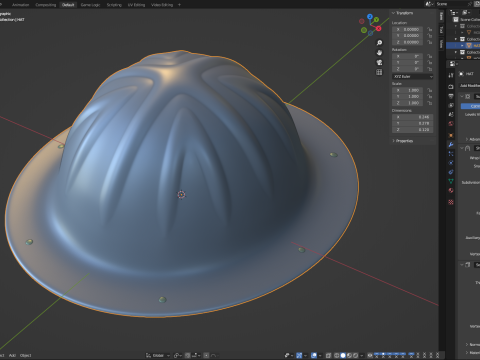Open Object Constraints properties tab icon
480x360 pixels.
pos(451,172)
